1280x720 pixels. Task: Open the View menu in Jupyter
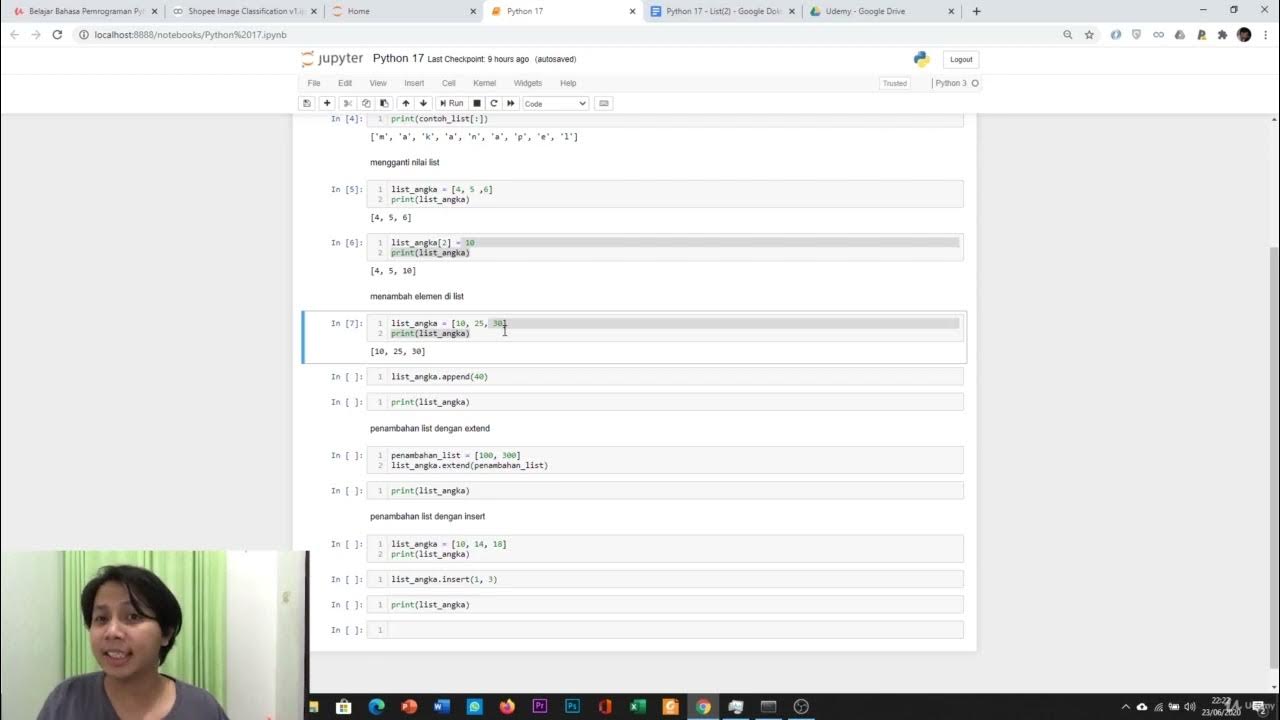tap(378, 83)
